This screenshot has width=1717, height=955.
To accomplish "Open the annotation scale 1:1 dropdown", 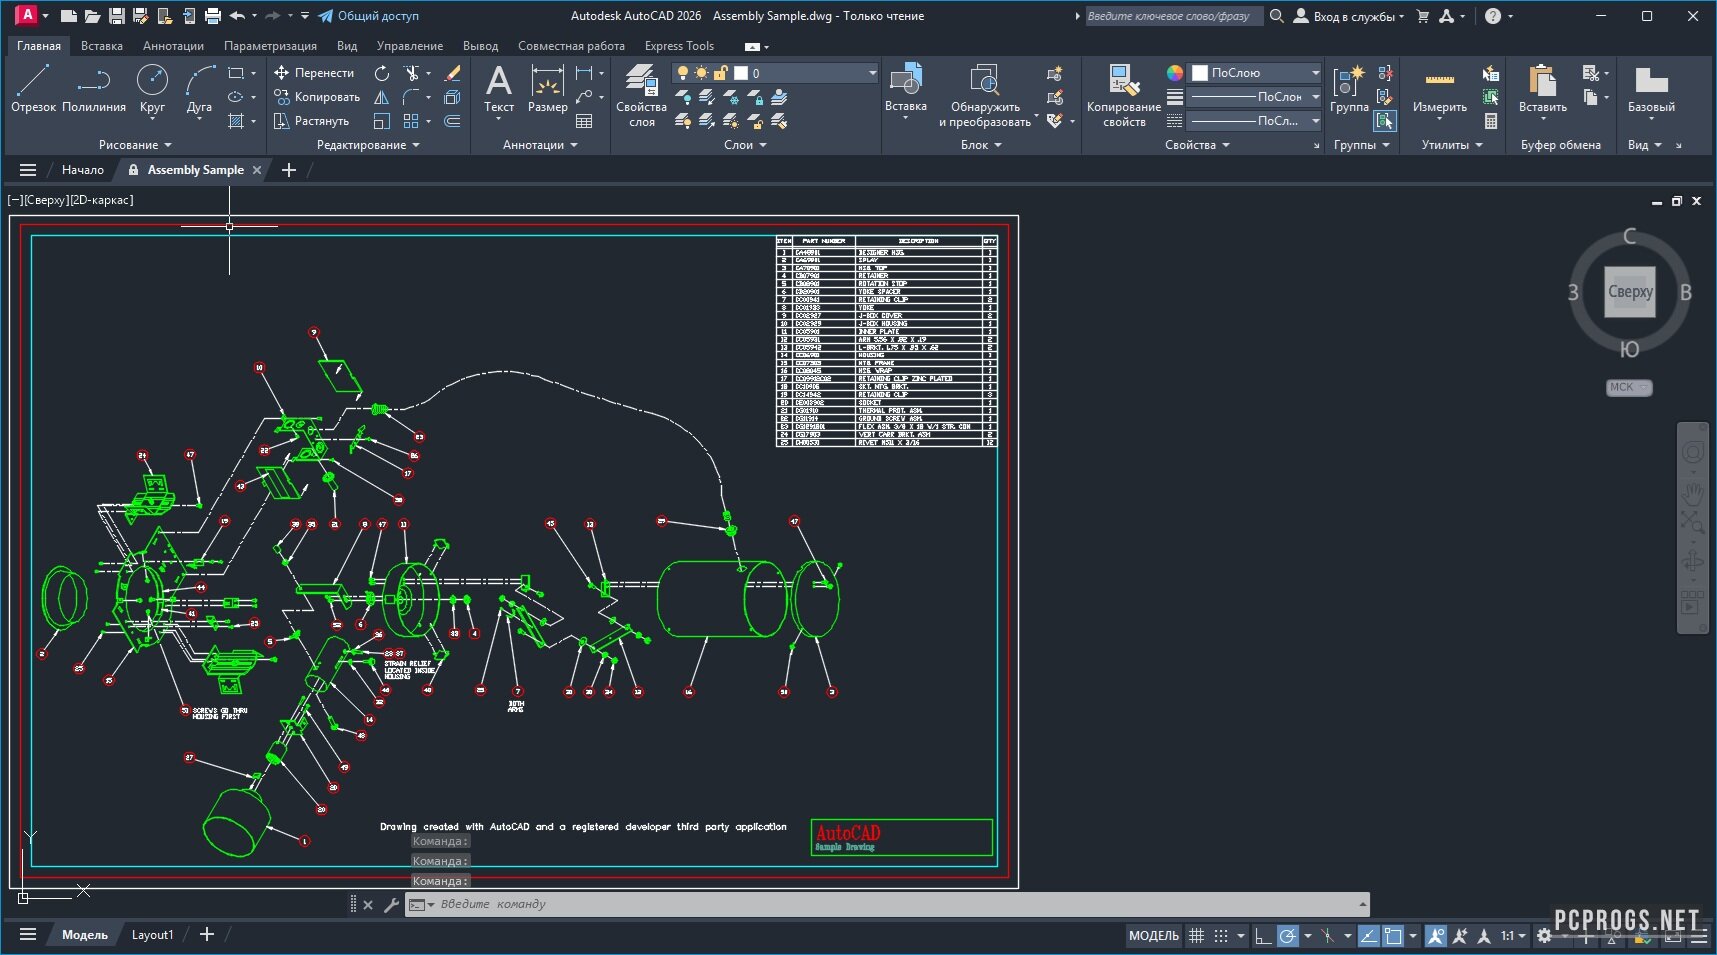I will tap(1513, 936).
